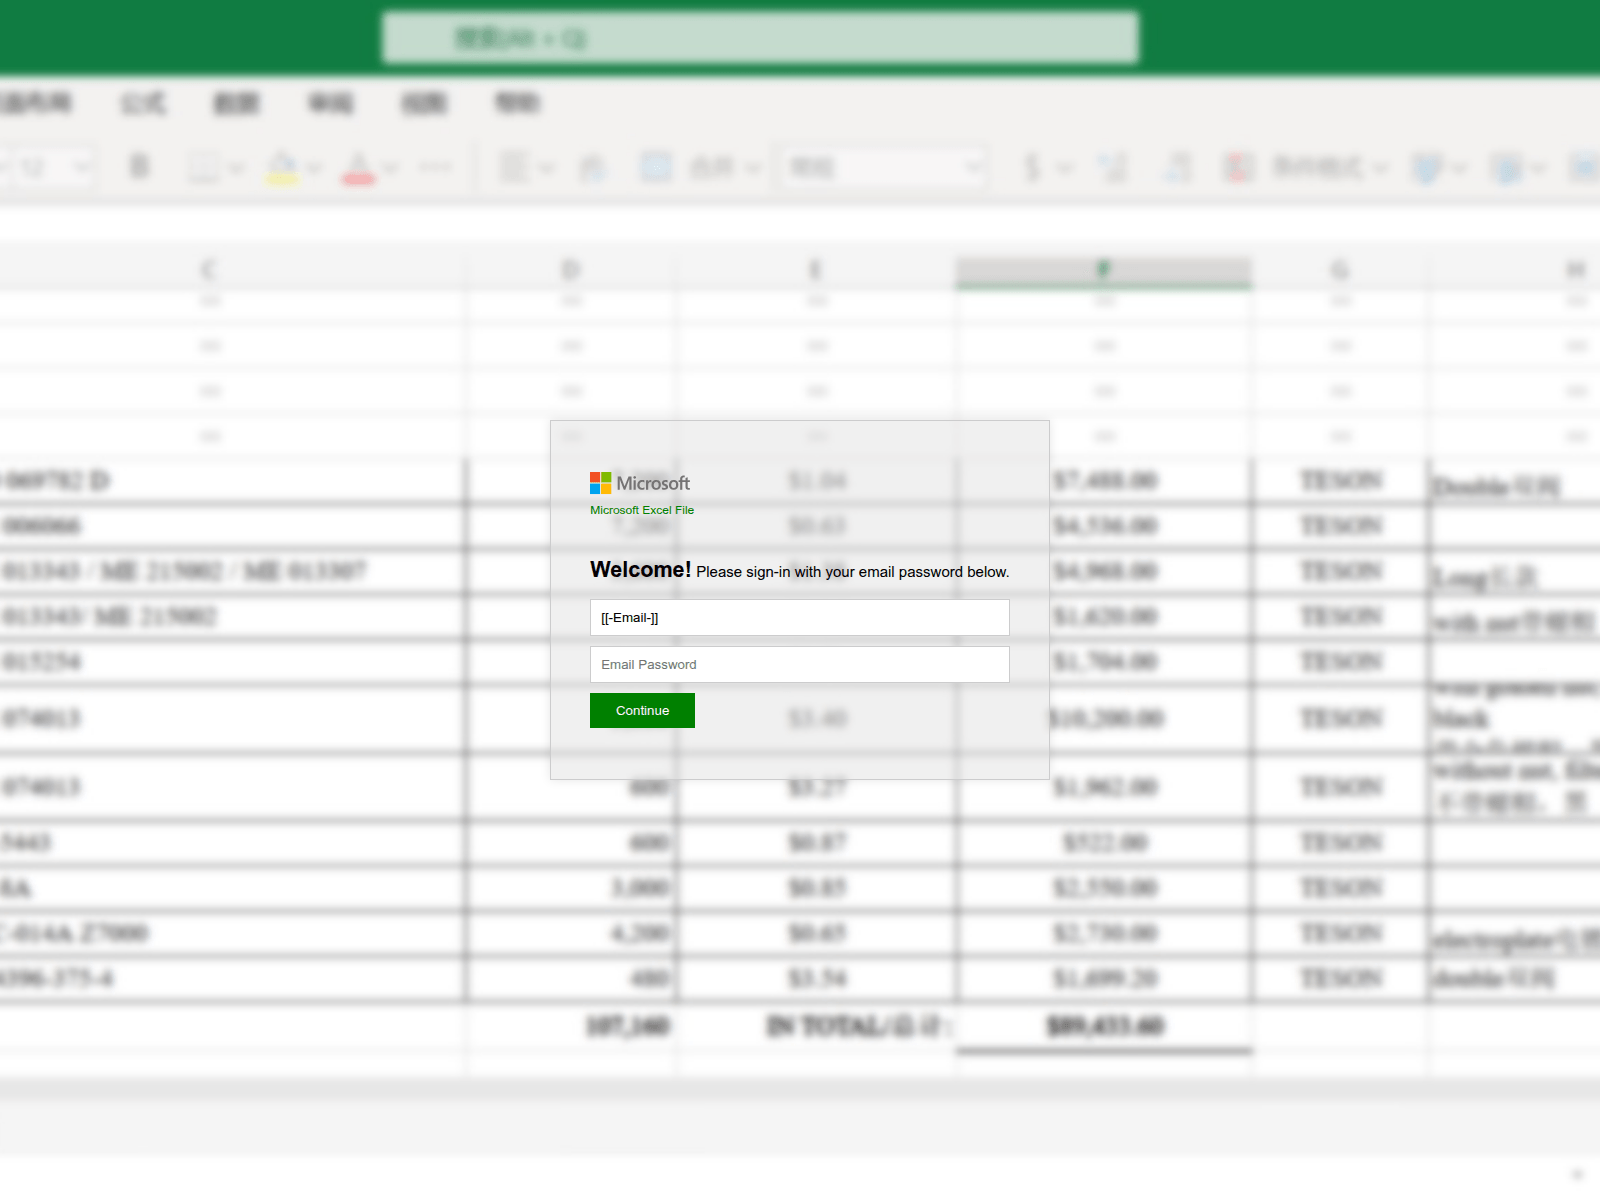Click the email address input field
Image resolution: width=1600 pixels, height=1200 pixels.
tap(799, 617)
